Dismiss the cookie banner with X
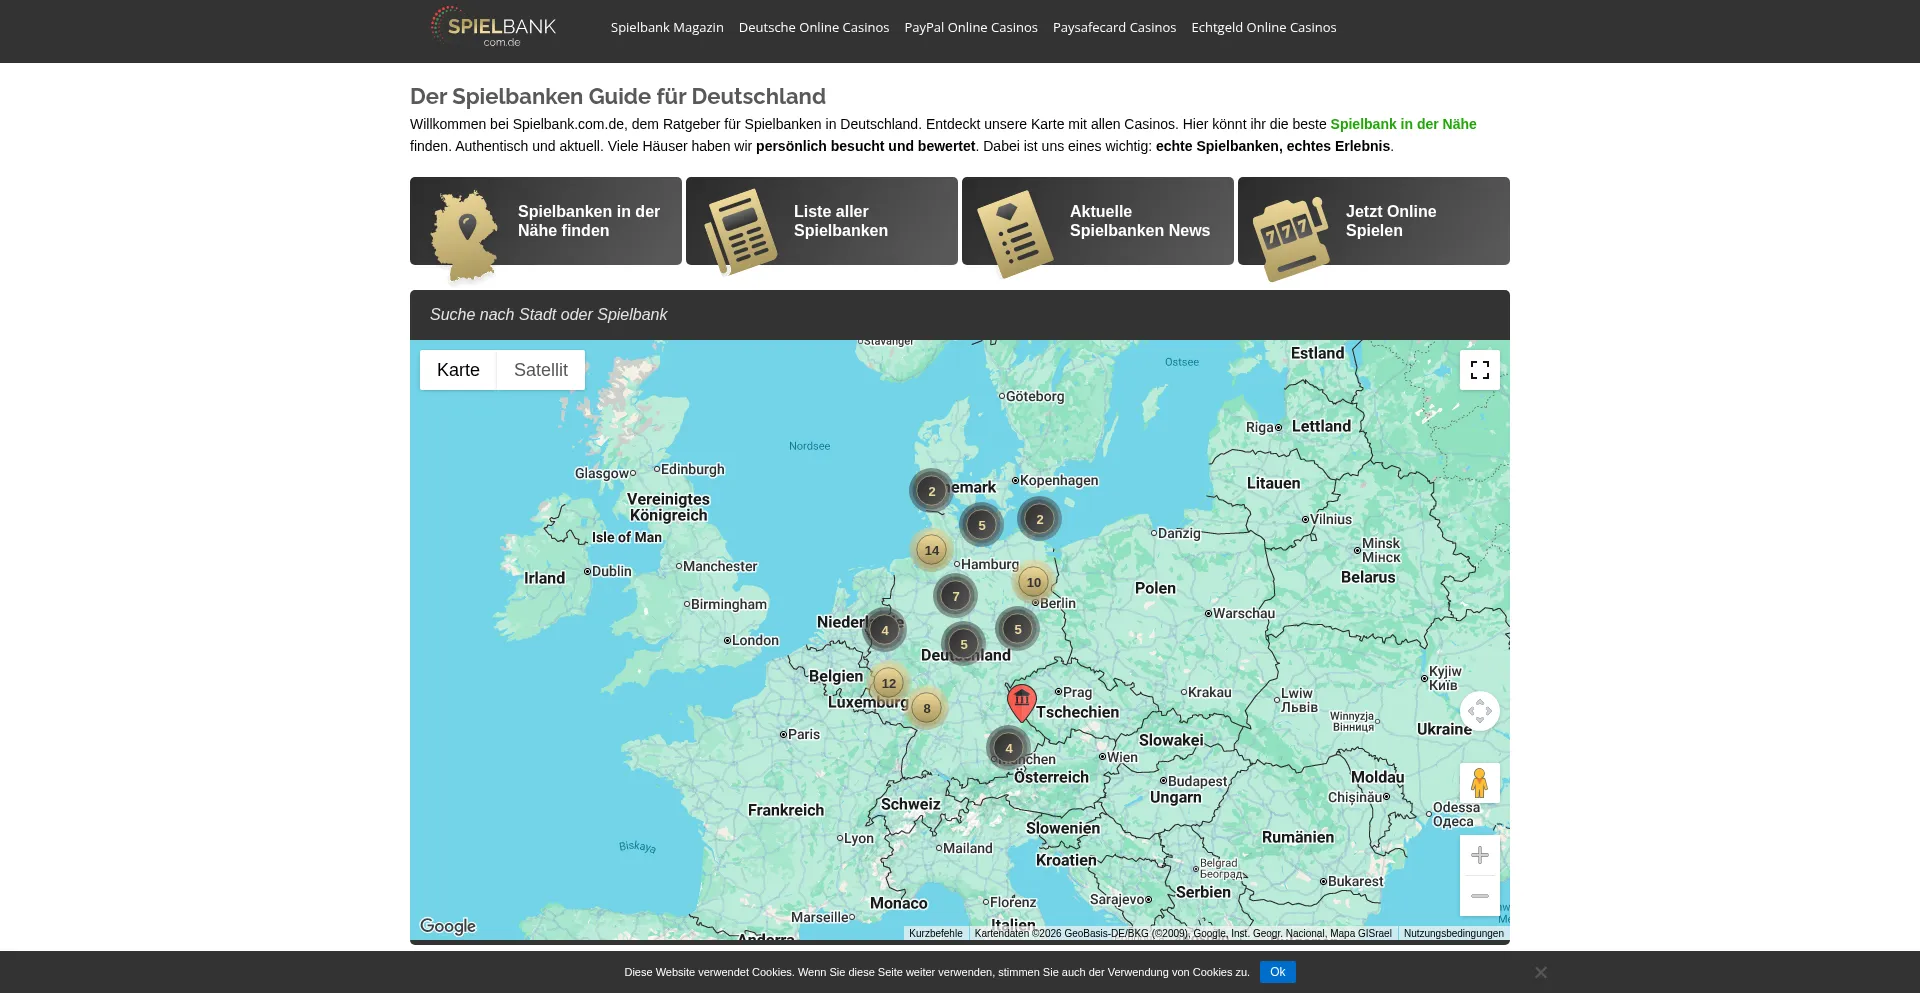This screenshot has width=1920, height=993. (x=1541, y=972)
